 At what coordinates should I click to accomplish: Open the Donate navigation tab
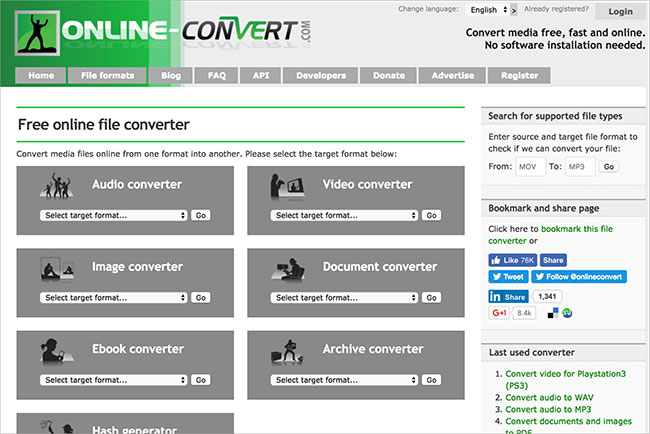point(388,75)
